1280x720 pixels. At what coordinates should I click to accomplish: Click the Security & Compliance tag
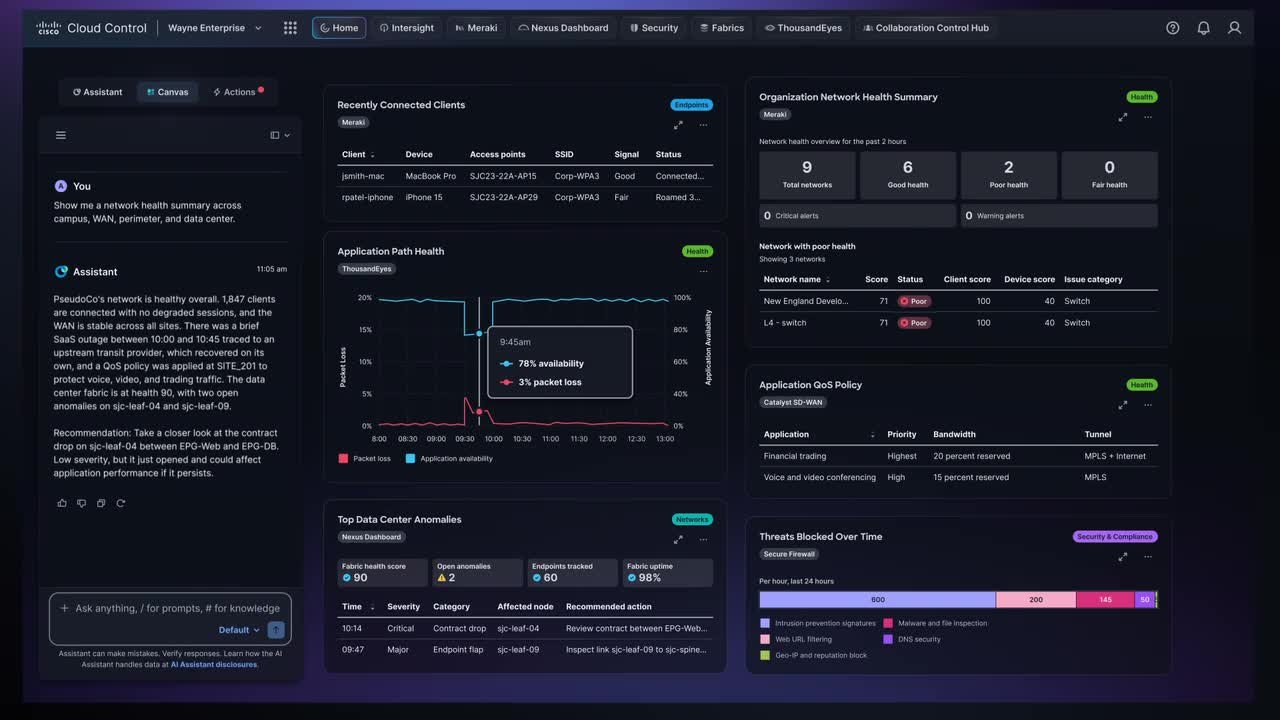pyautogui.click(x=1115, y=537)
